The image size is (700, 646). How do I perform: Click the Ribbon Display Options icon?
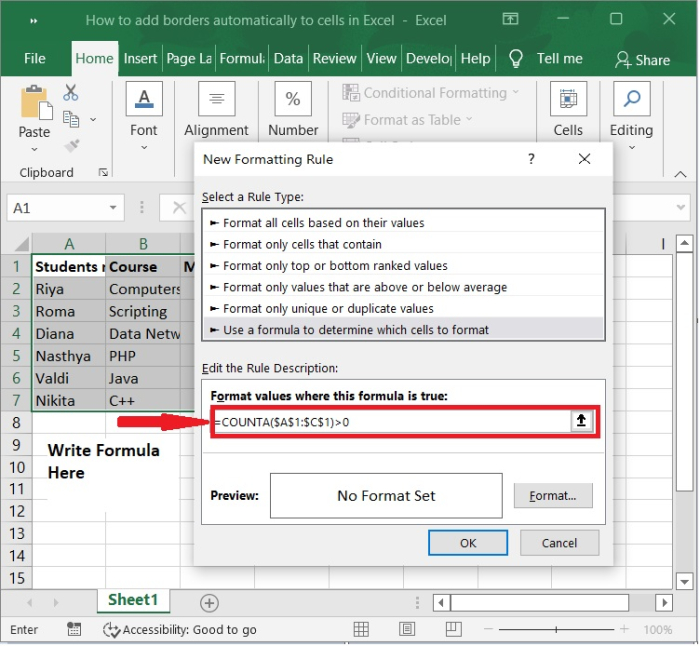pos(510,19)
